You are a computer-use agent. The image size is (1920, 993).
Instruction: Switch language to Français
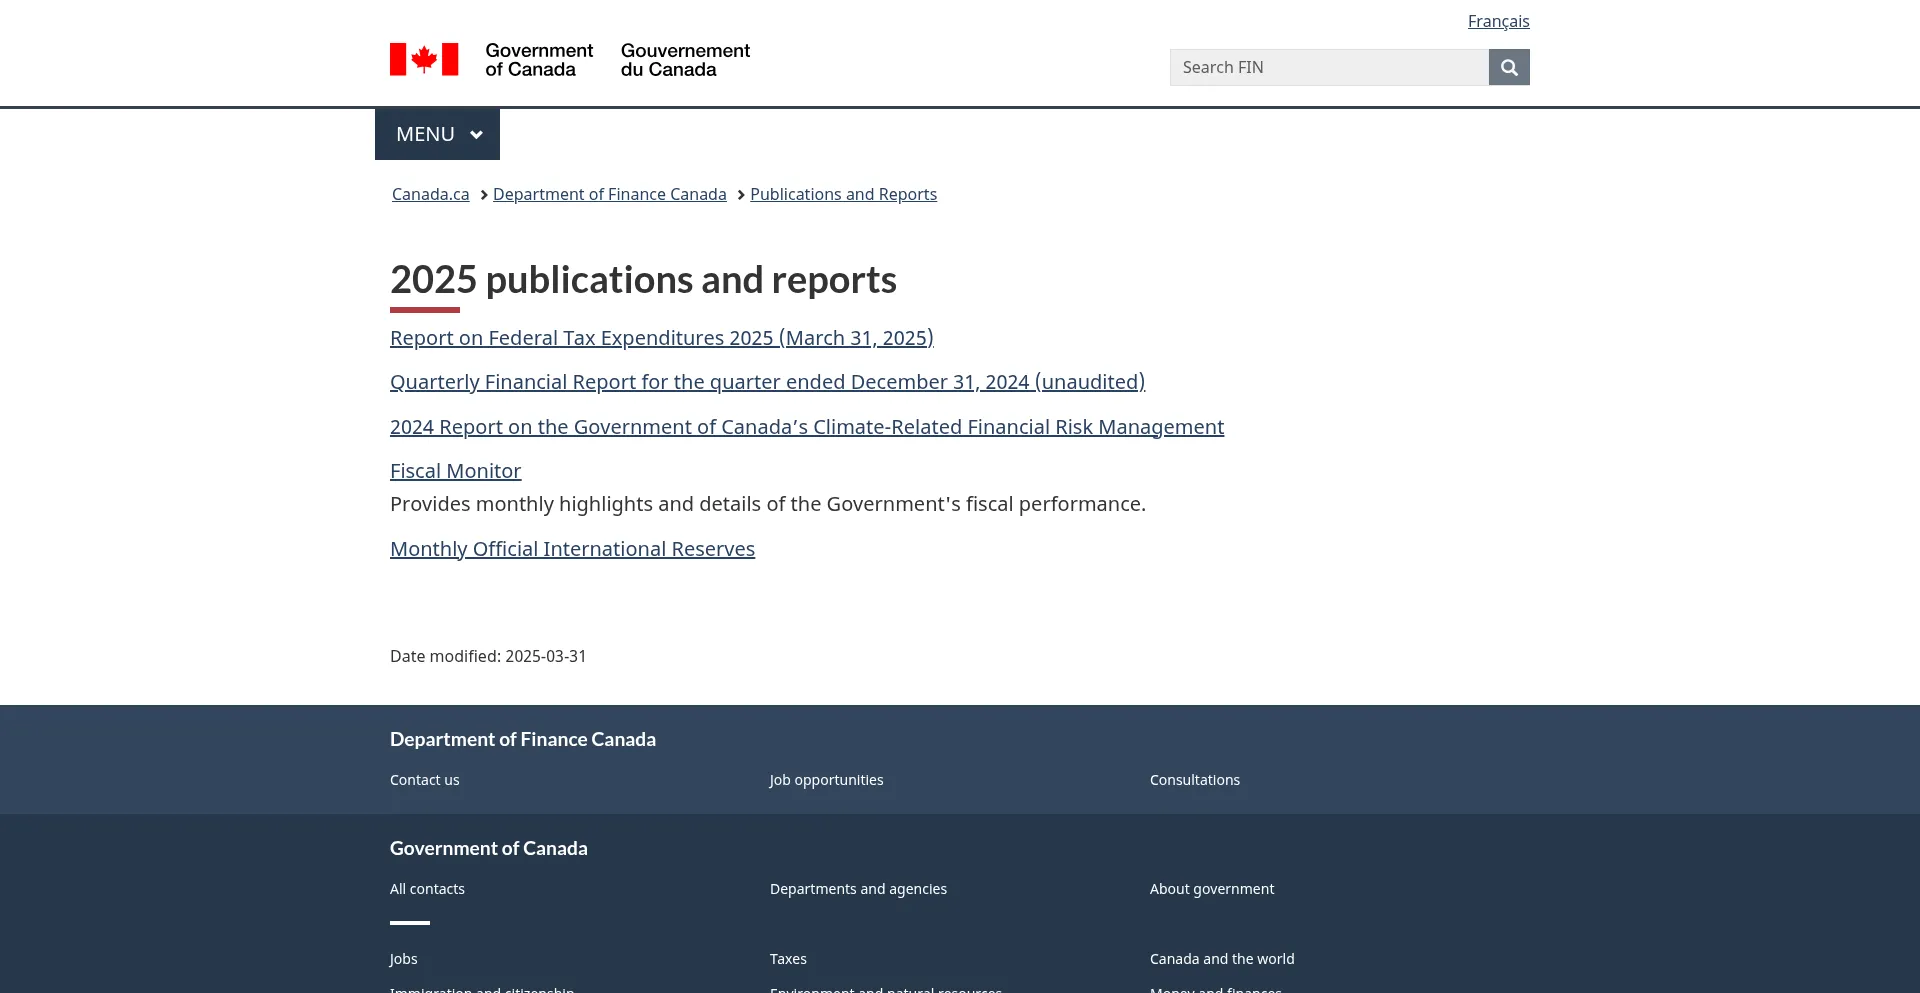tap(1498, 21)
